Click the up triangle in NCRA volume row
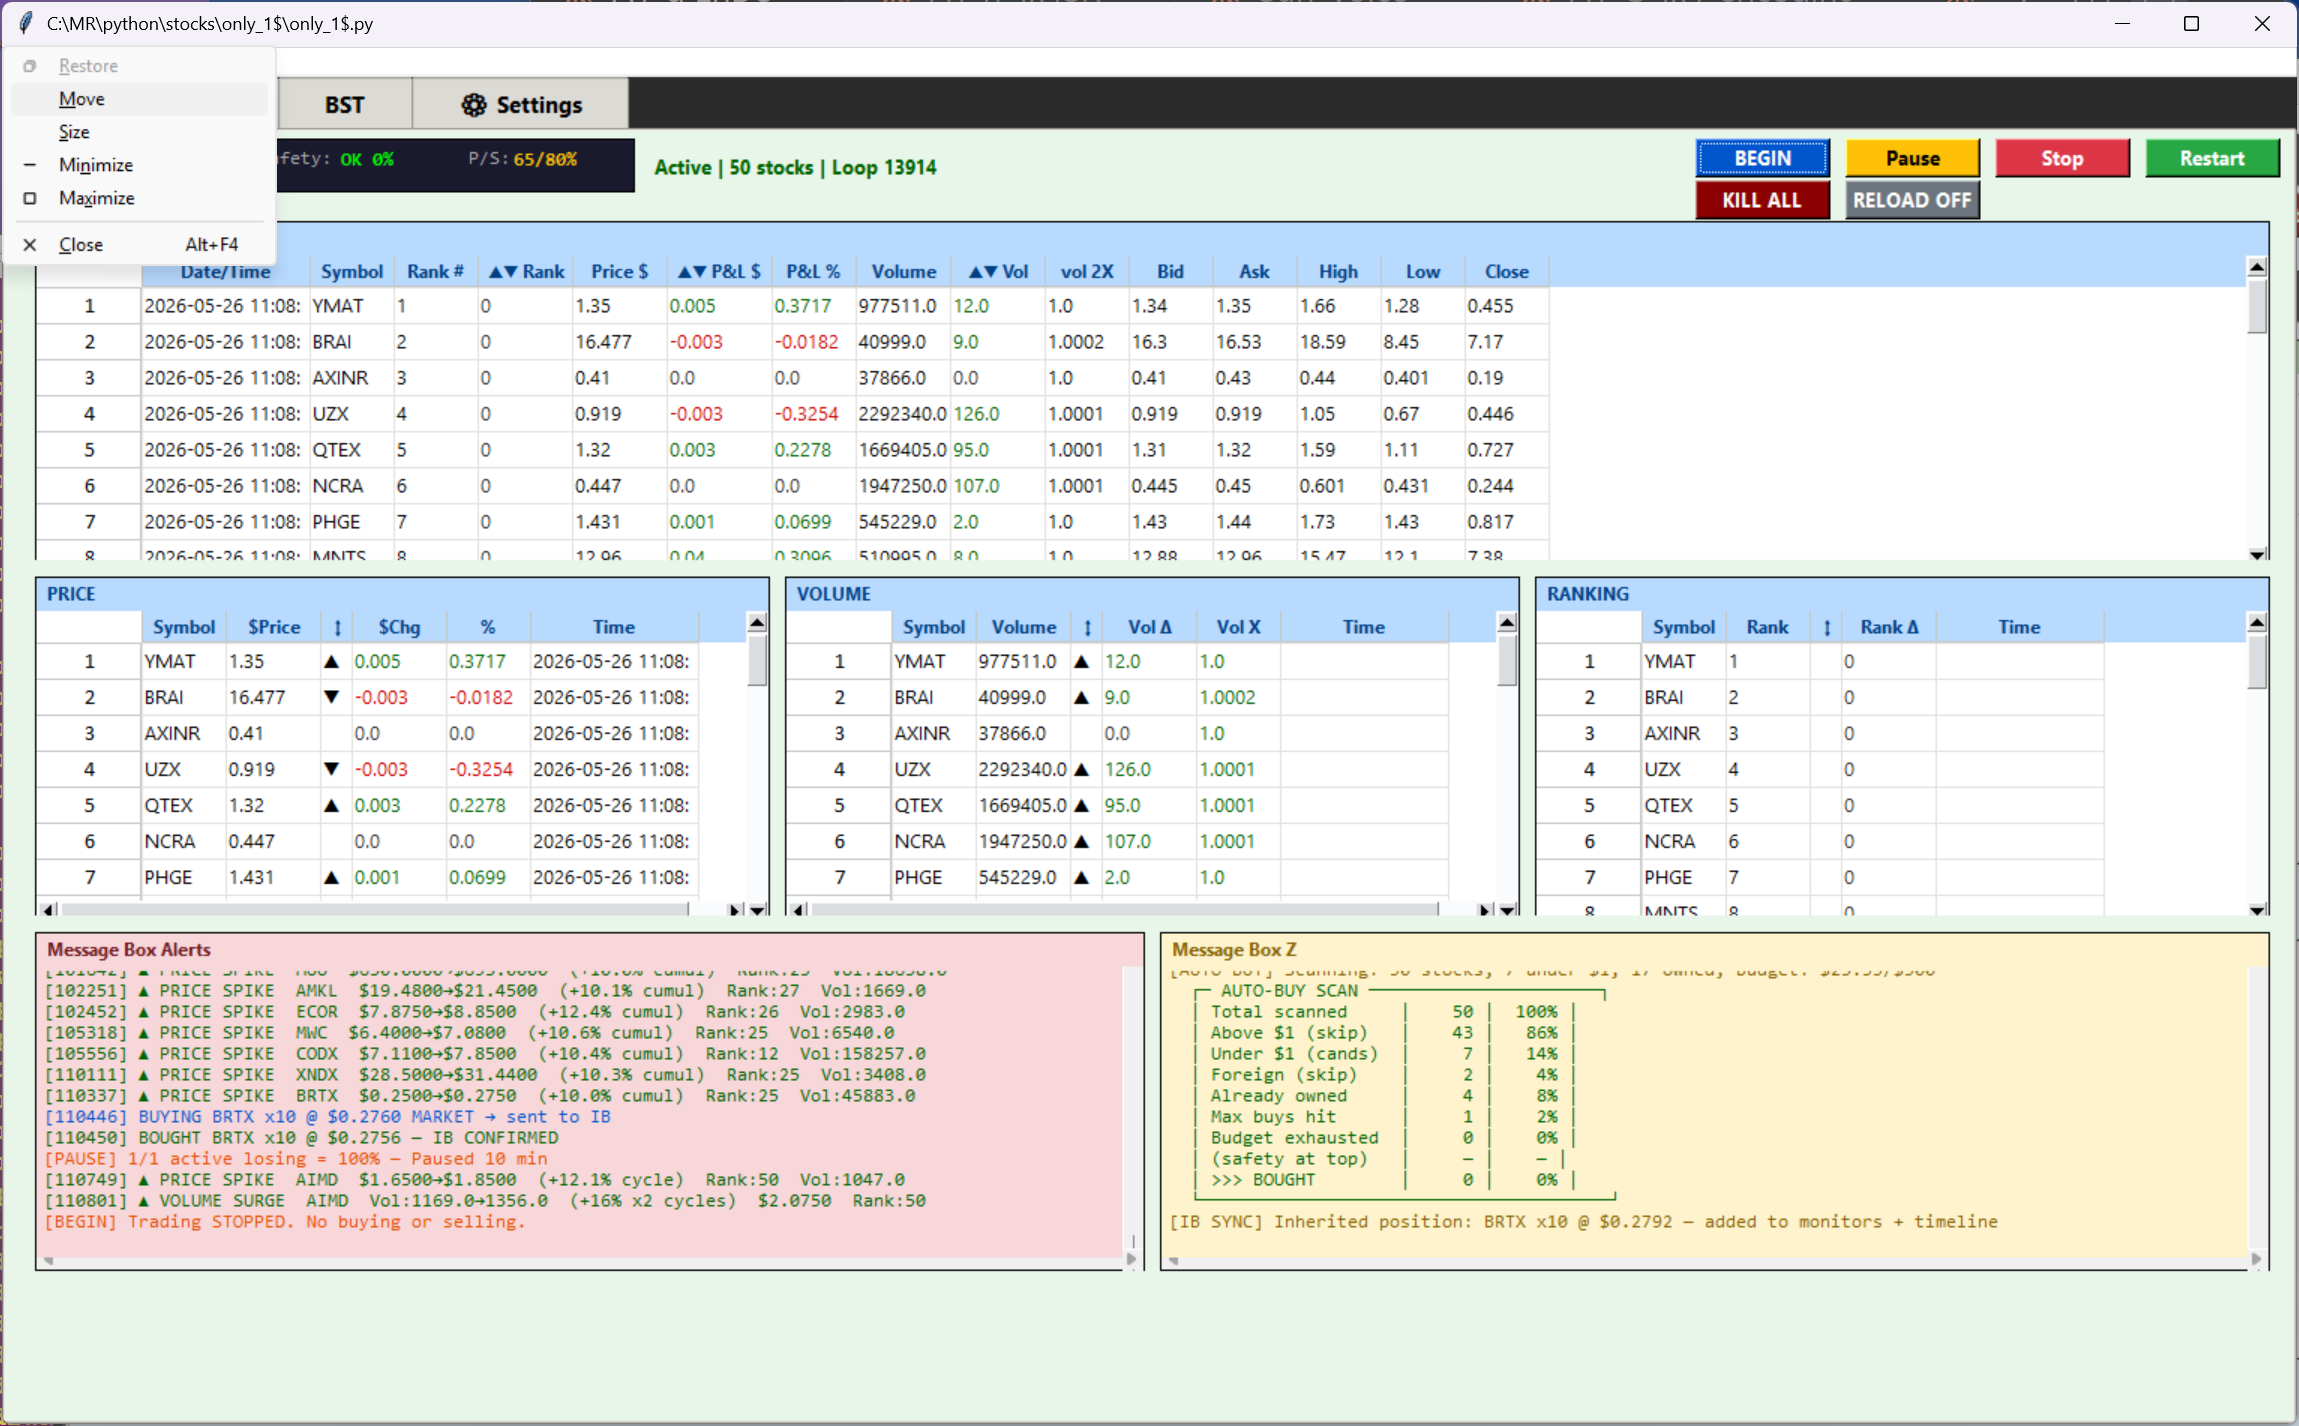Viewport: 2299px width, 1426px height. [x=1081, y=841]
